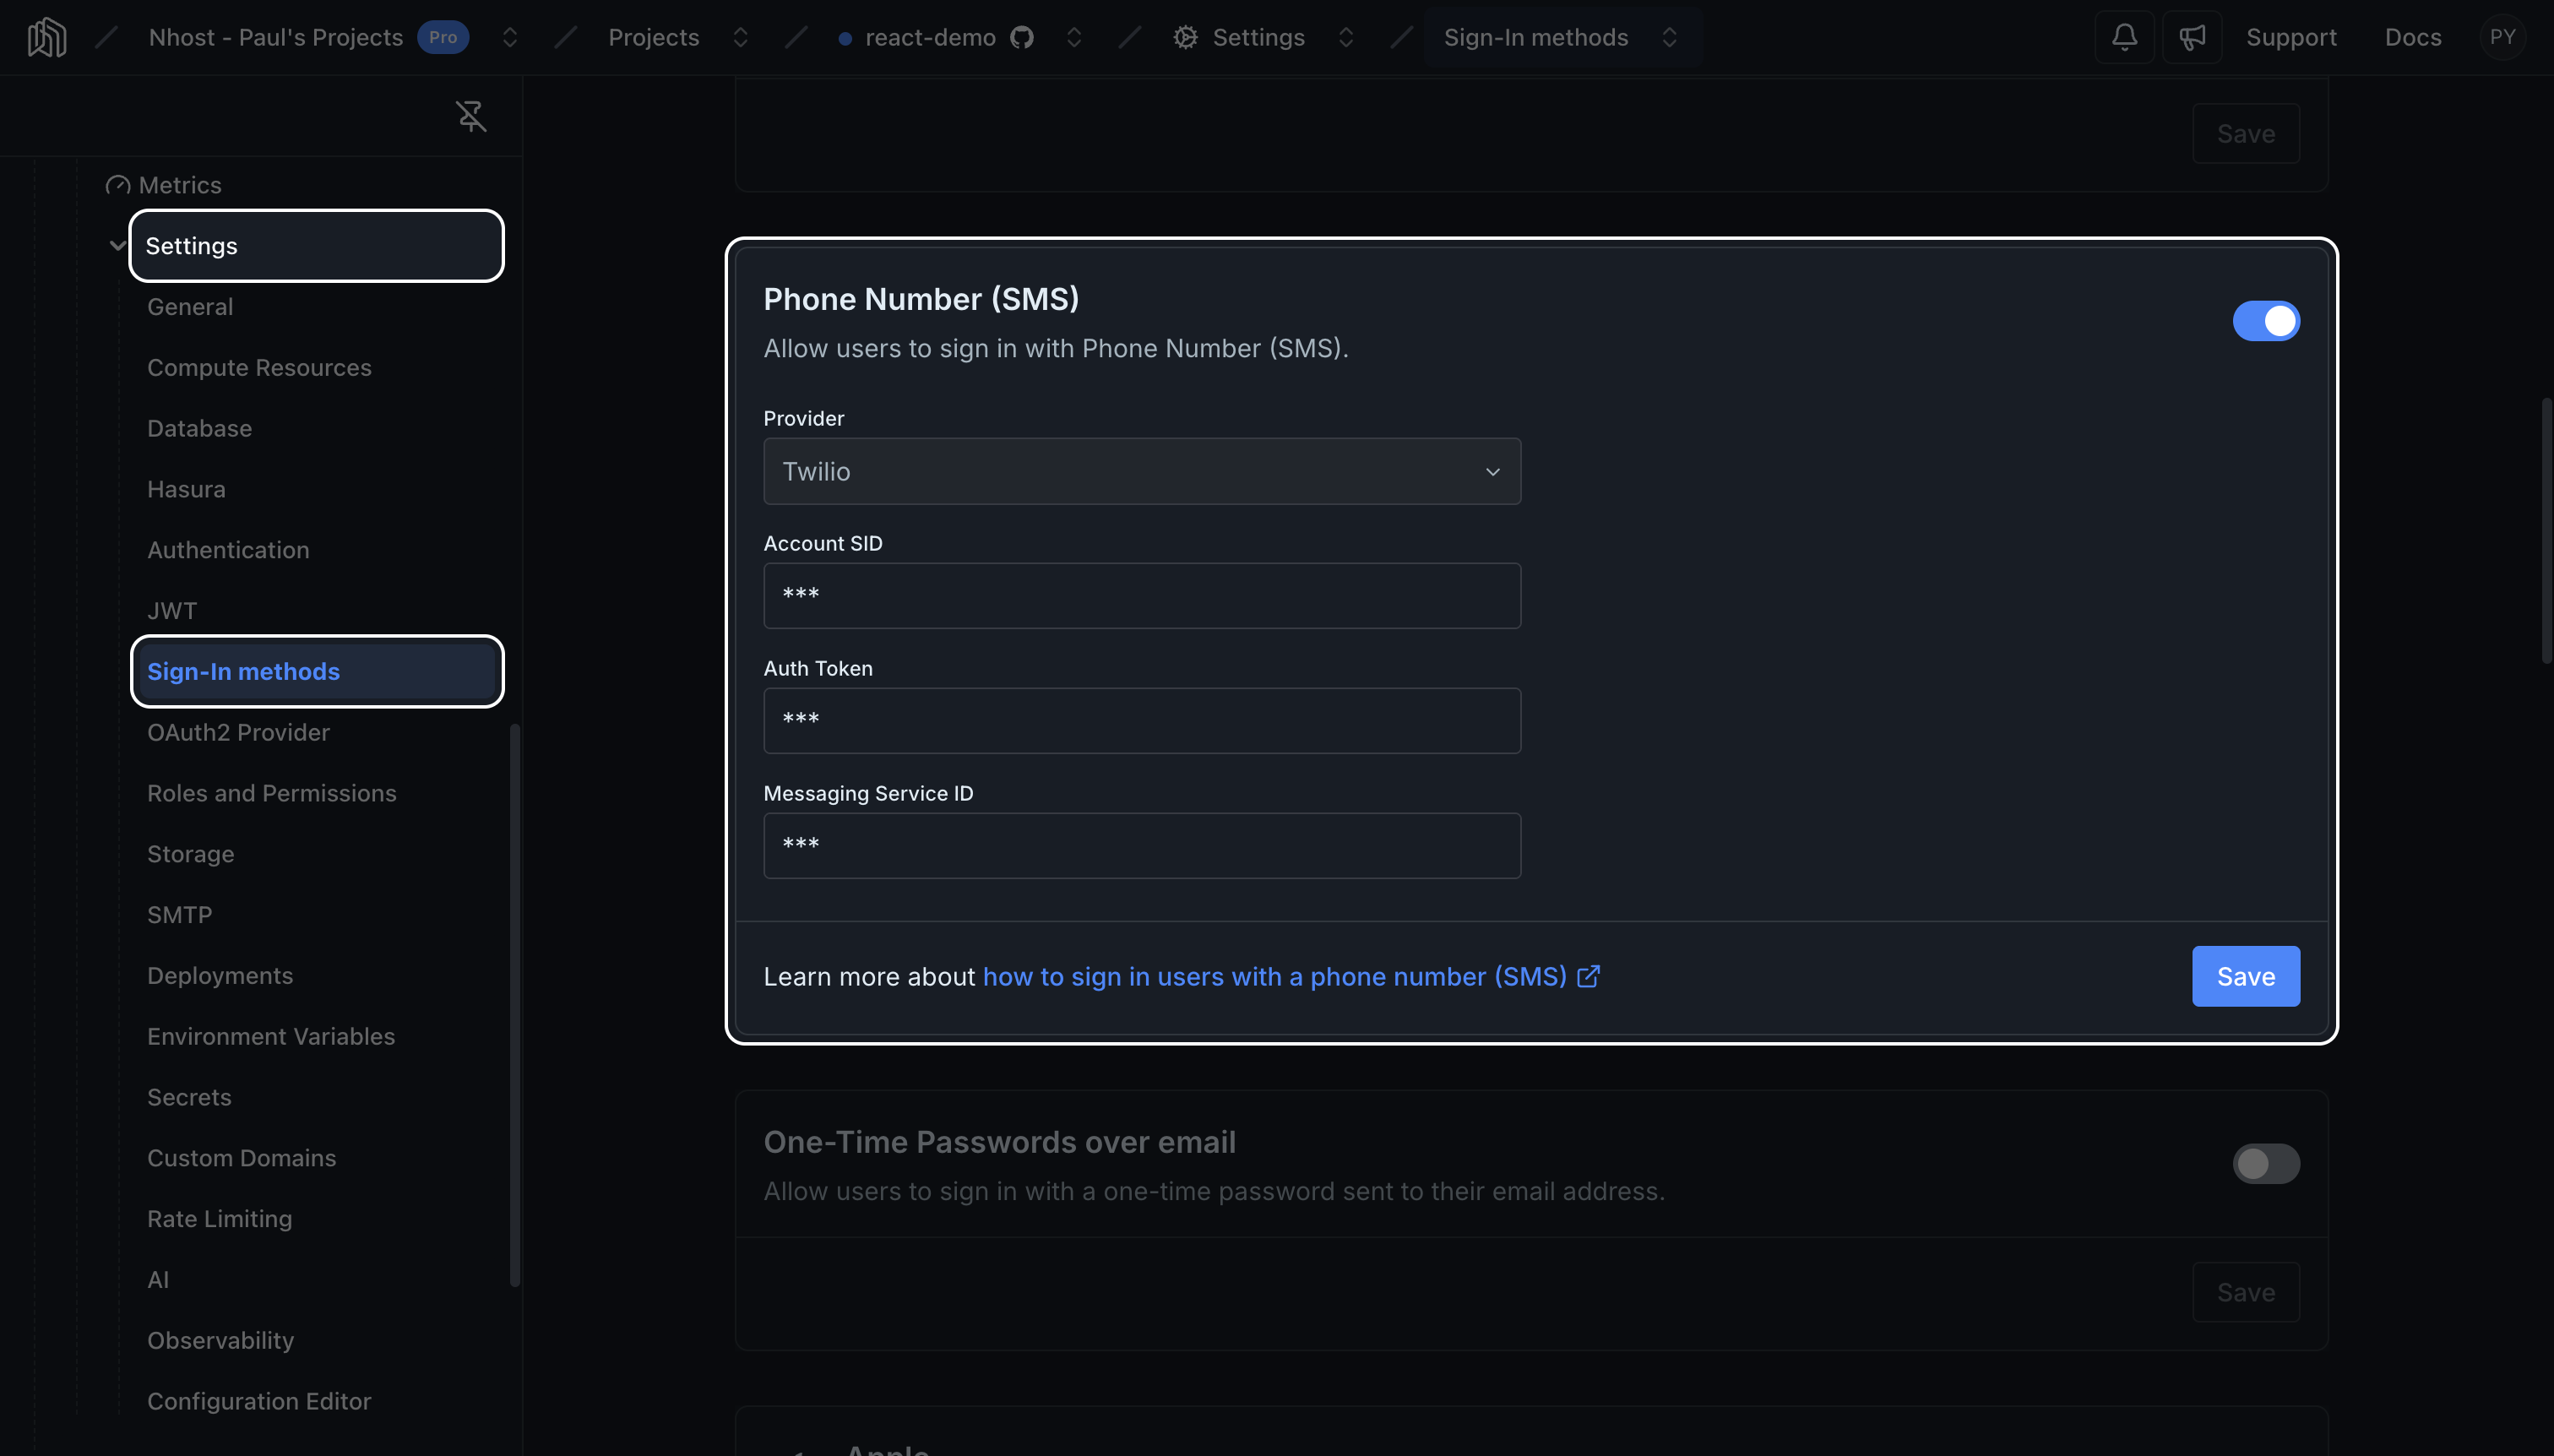The width and height of the screenshot is (2554, 1456).
Task: Save the Phone Number (SMS) settings
Action: (x=2246, y=976)
